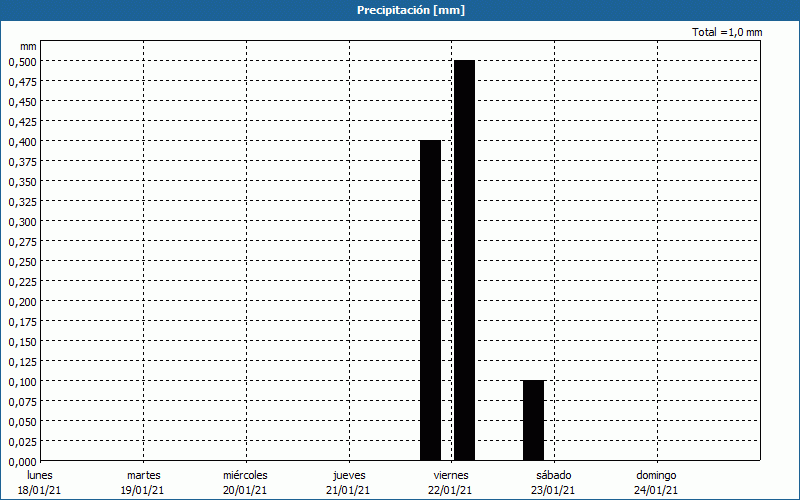Viewport: 800px width, 500px height.
Task: Click the 0,000 y-axis value
Action: (23, 462)
